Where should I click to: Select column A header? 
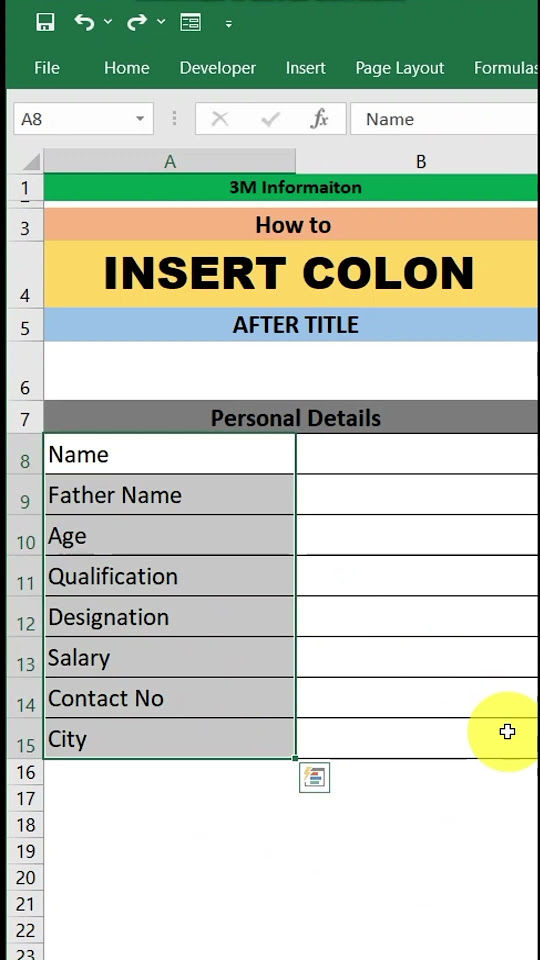tap(170, 162)
